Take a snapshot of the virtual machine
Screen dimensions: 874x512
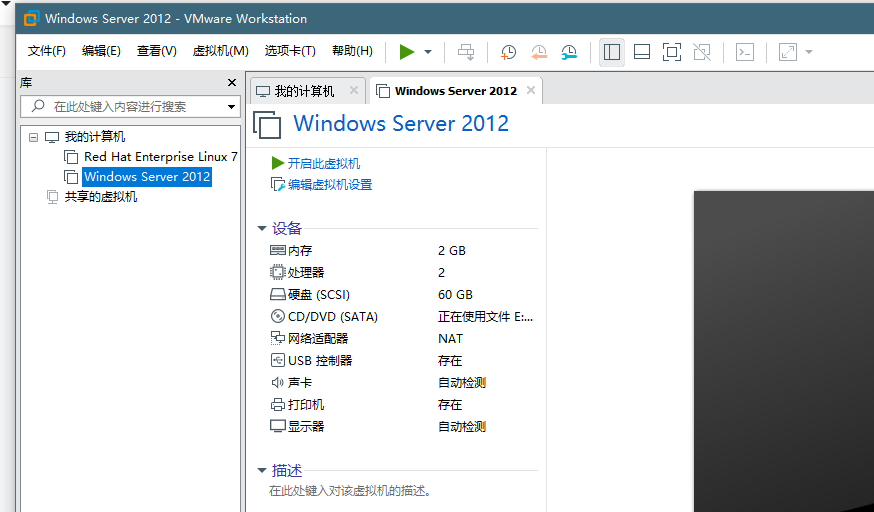508,52
